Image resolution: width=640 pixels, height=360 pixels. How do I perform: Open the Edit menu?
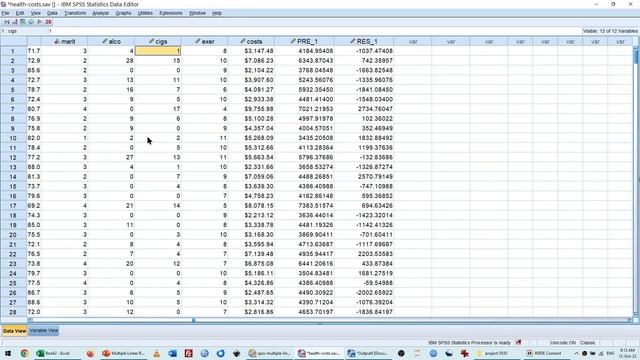click(20, 13)
